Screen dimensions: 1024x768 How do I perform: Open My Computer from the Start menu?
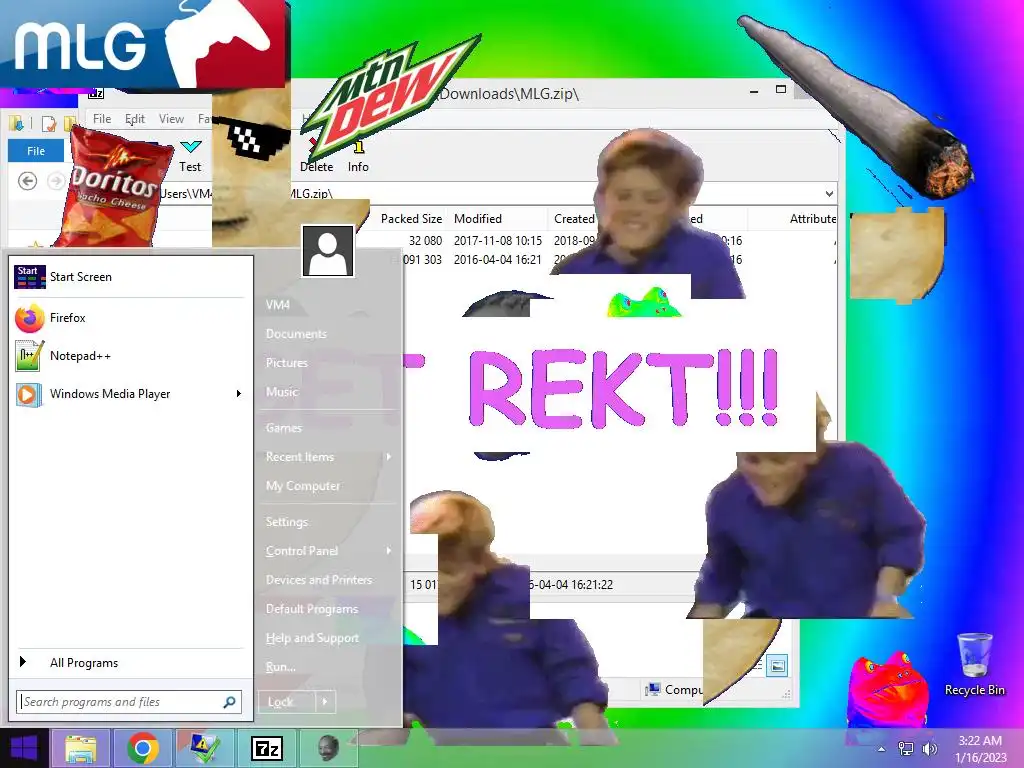click(303, 486)
